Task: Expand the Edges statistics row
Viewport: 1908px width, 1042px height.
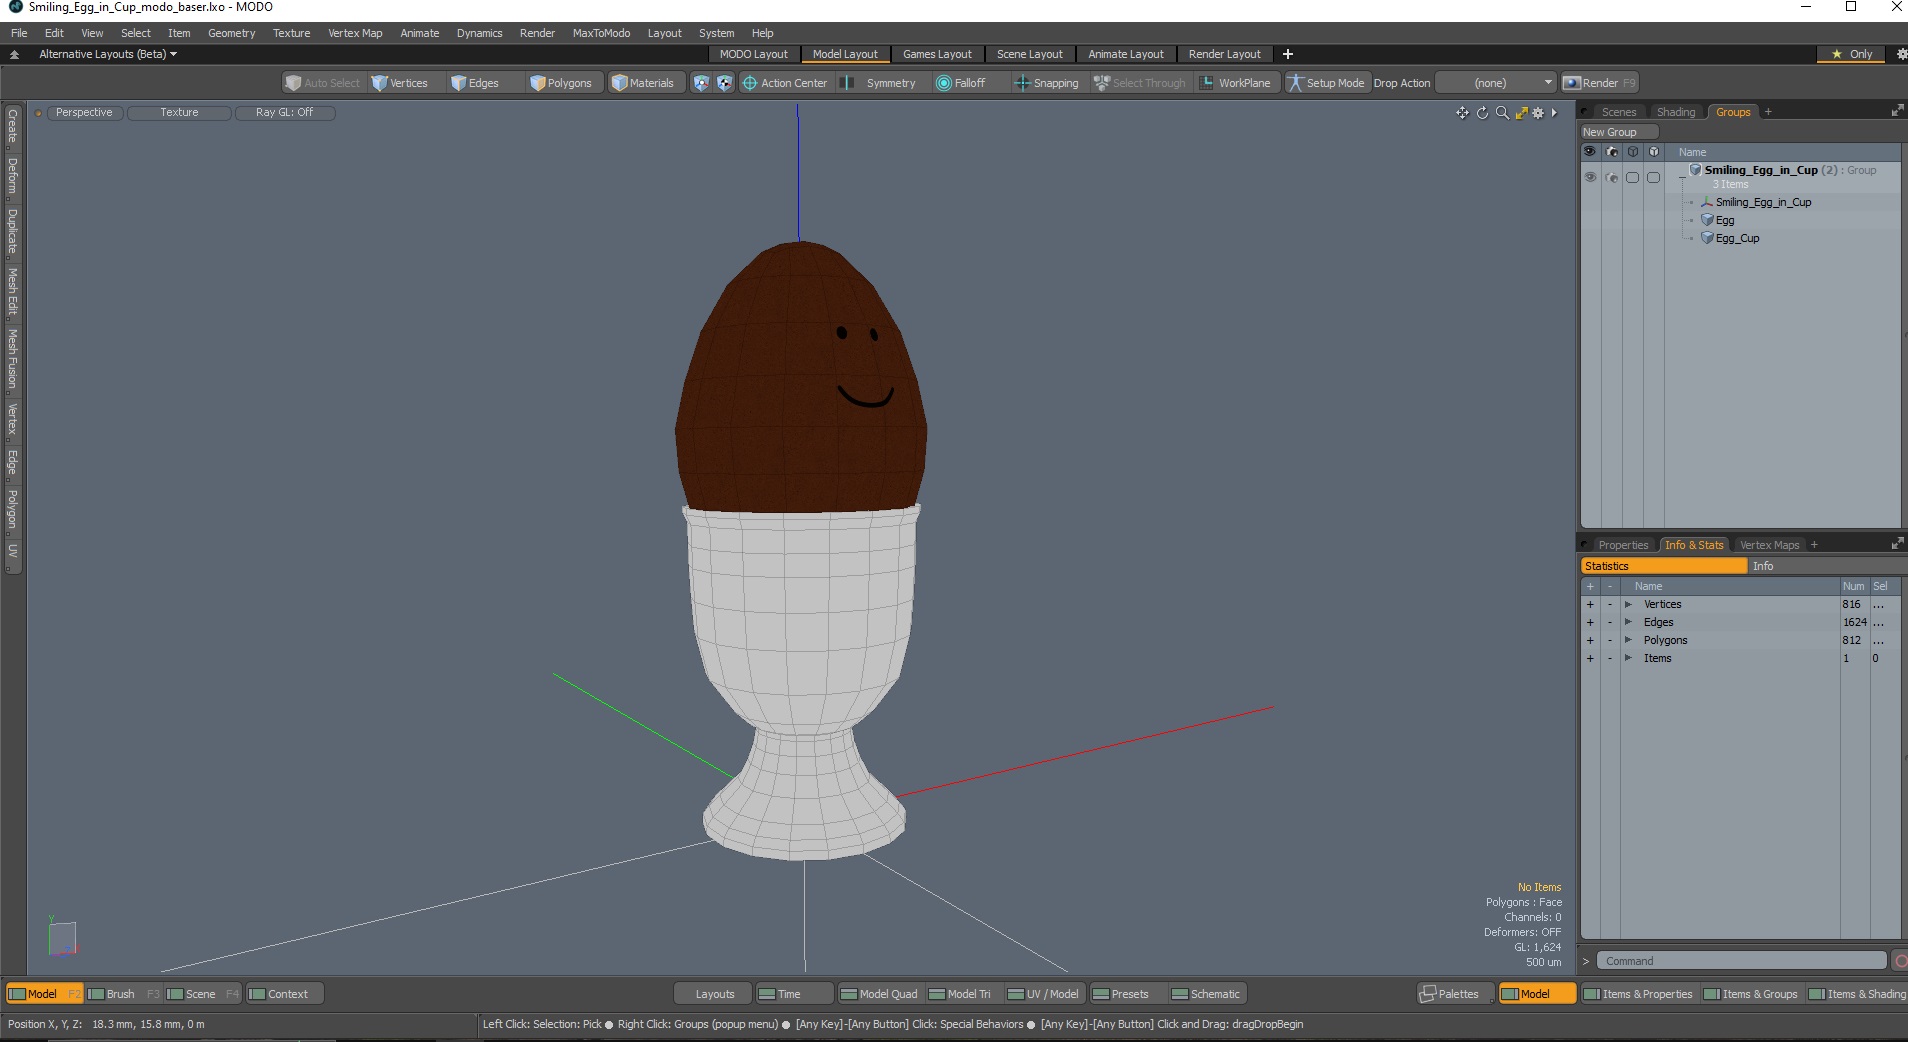Action: point(1628,622)
